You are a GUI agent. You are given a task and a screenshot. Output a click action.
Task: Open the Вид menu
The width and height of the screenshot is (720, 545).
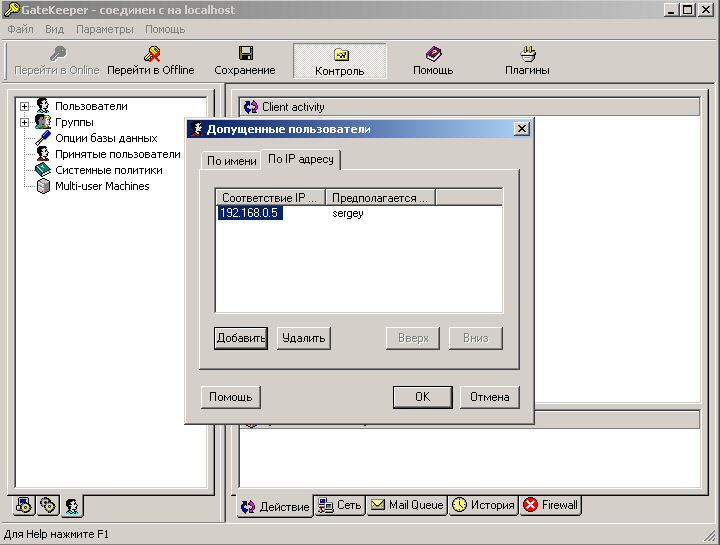coord(54,29)
